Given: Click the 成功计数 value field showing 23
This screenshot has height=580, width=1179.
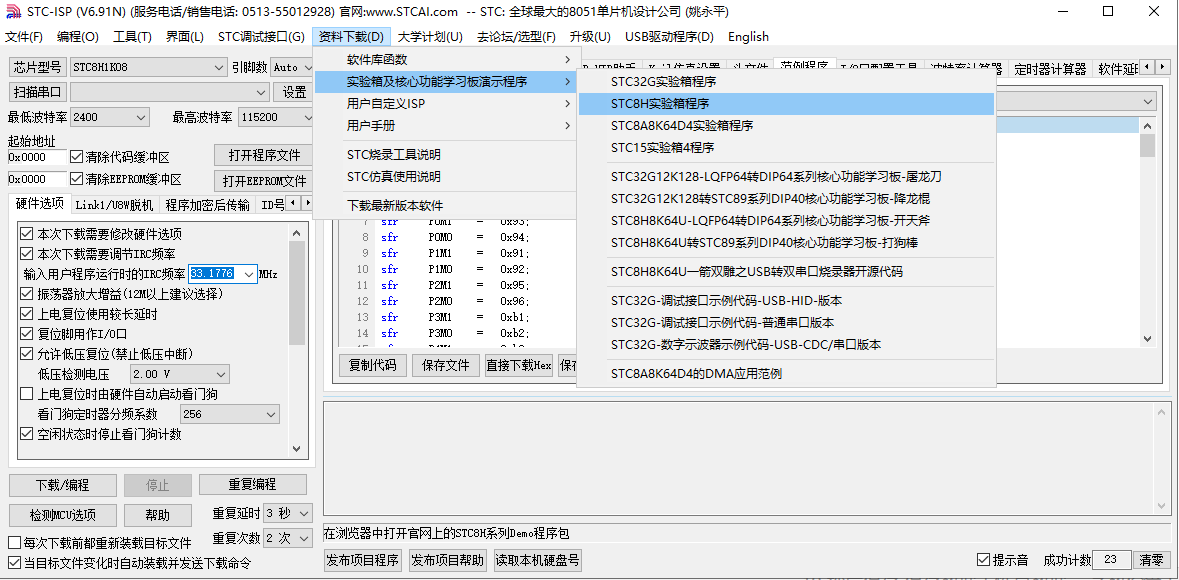Looking at the screenshot, I should pos(1110,560).
